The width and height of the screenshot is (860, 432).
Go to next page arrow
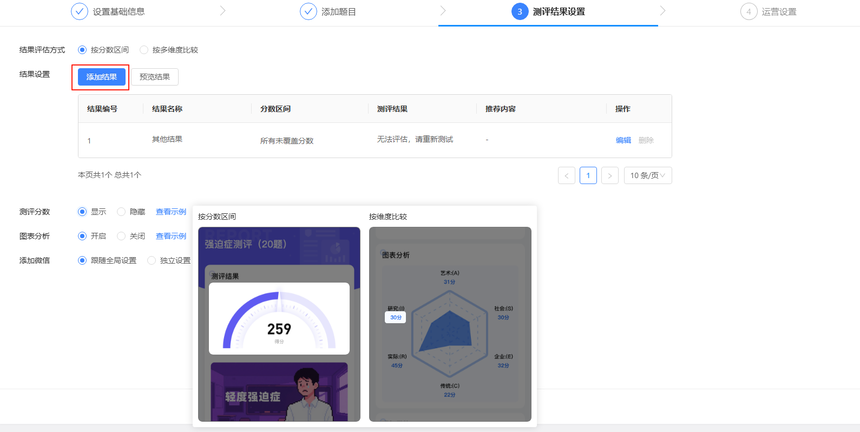610,175
